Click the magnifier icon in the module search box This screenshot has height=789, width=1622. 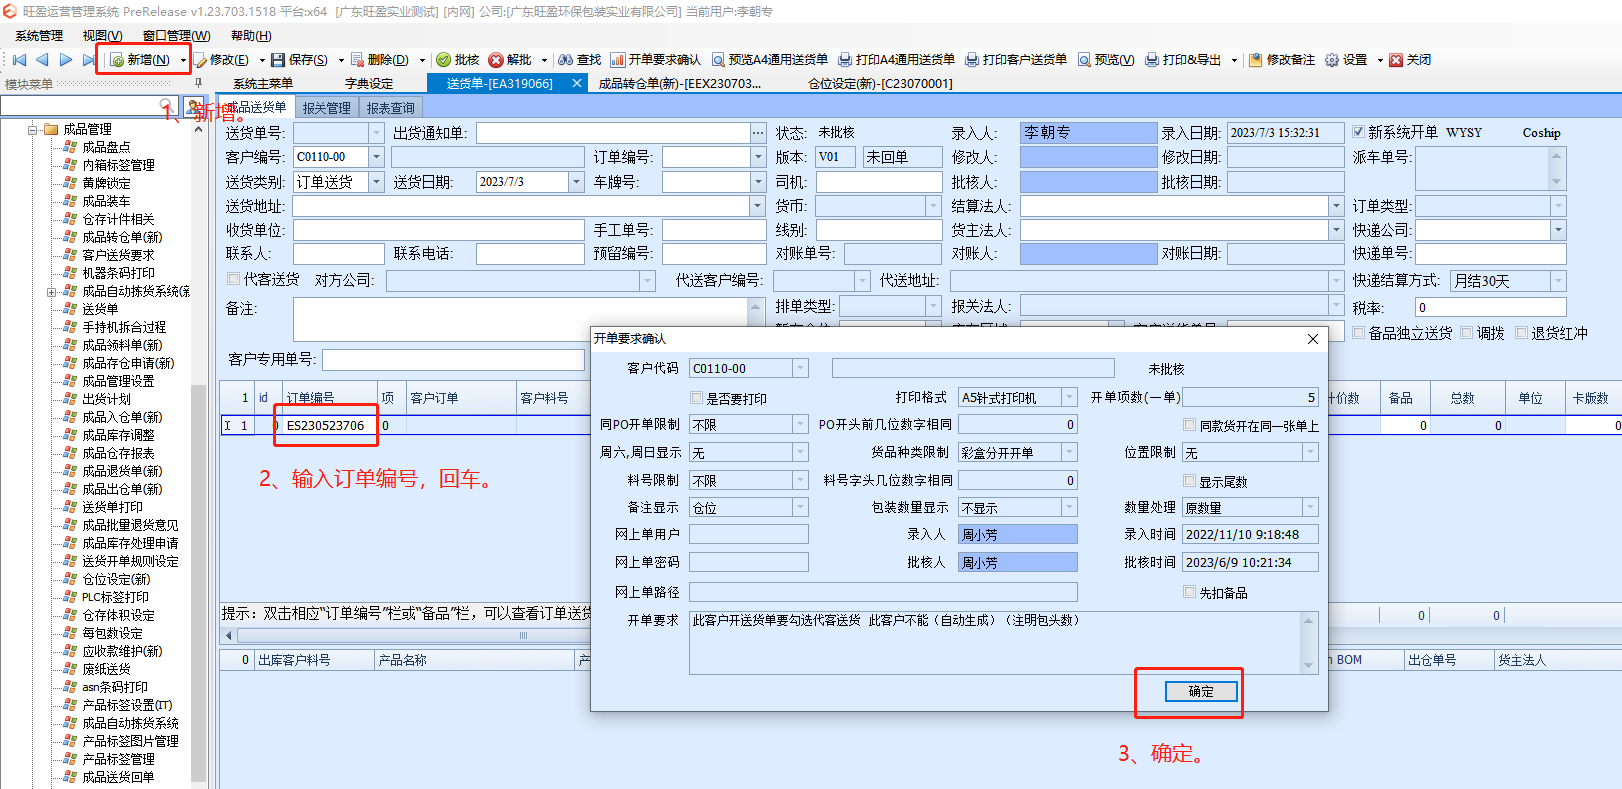[x=167, y=106]
